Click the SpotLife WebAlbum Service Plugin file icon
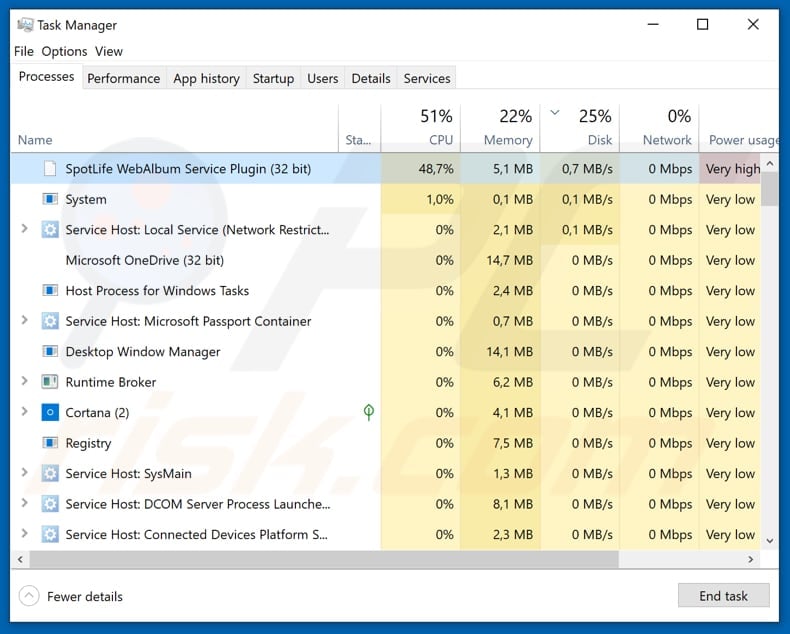Image resolution: width=790 pixels, height=634 pixels. [50, 169]
